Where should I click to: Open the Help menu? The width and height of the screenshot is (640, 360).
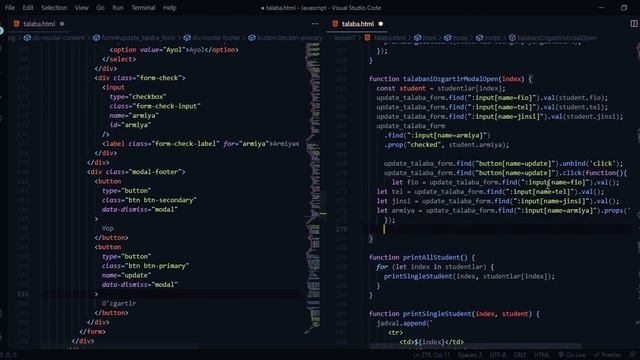170,8
